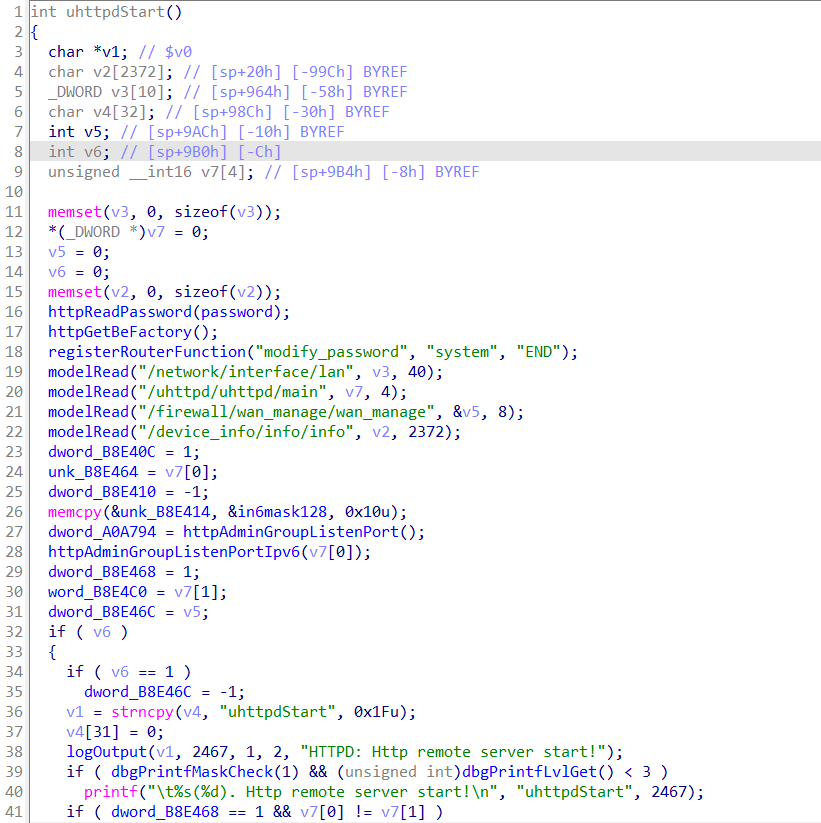This screenshot has width=821, height=823.
Task: Click the "END" string argument
Action: pyautogui.click(x=538, y=352)
